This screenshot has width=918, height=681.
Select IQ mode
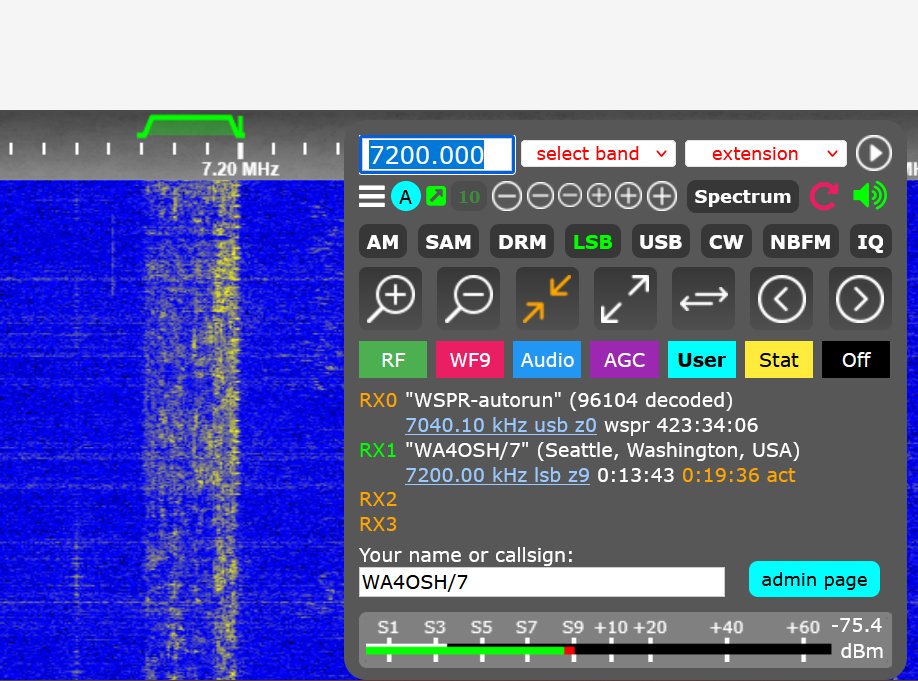(871, 241)
